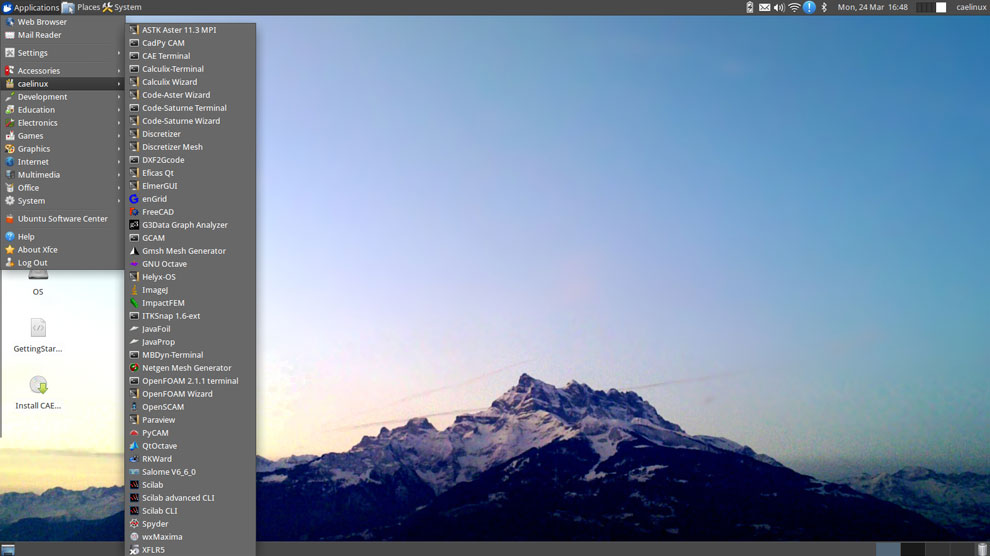
Task: Launch Paraview
Action: (191, 420)
